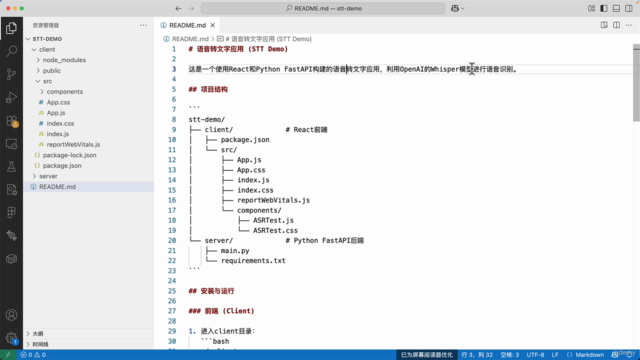Screen dimensions: 640x360
Task: Click the cube-shaped icon in activity bar
Action: coord(11,259)
